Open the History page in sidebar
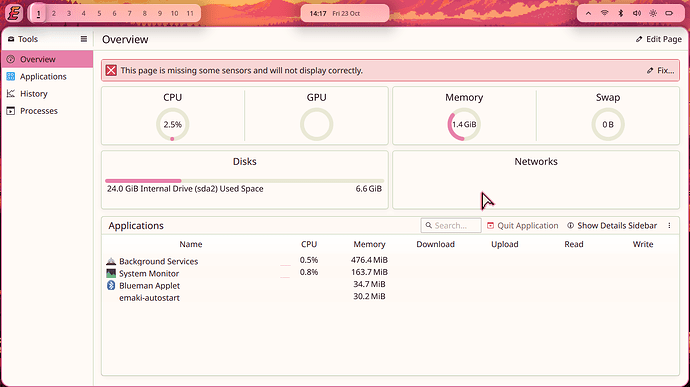The image size is (690, 387). (48, 93)
